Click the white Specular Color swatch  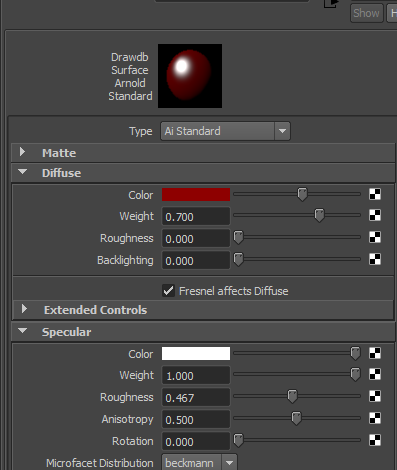tap(196, 354)
